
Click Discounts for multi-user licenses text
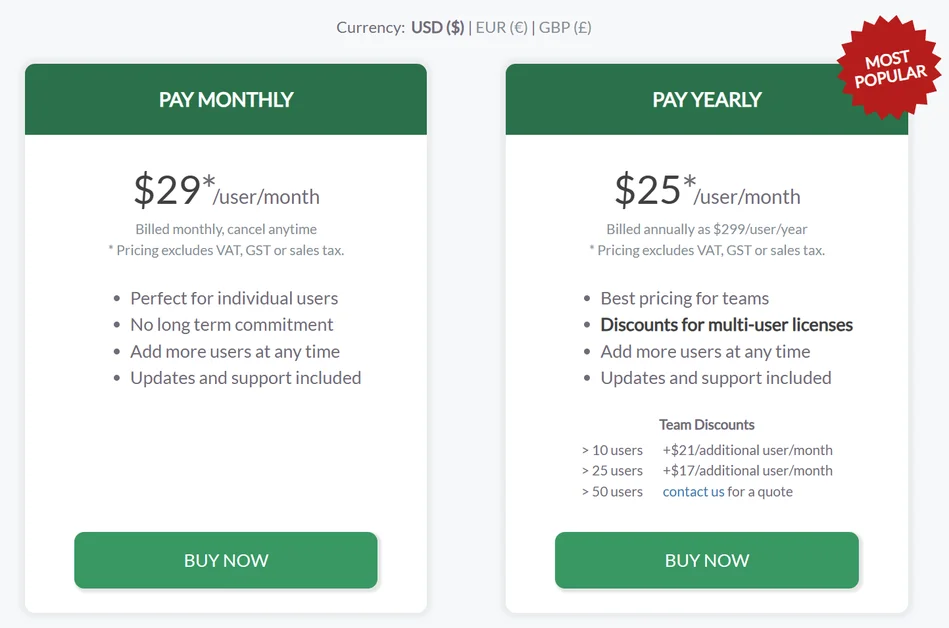click(726, 325)
